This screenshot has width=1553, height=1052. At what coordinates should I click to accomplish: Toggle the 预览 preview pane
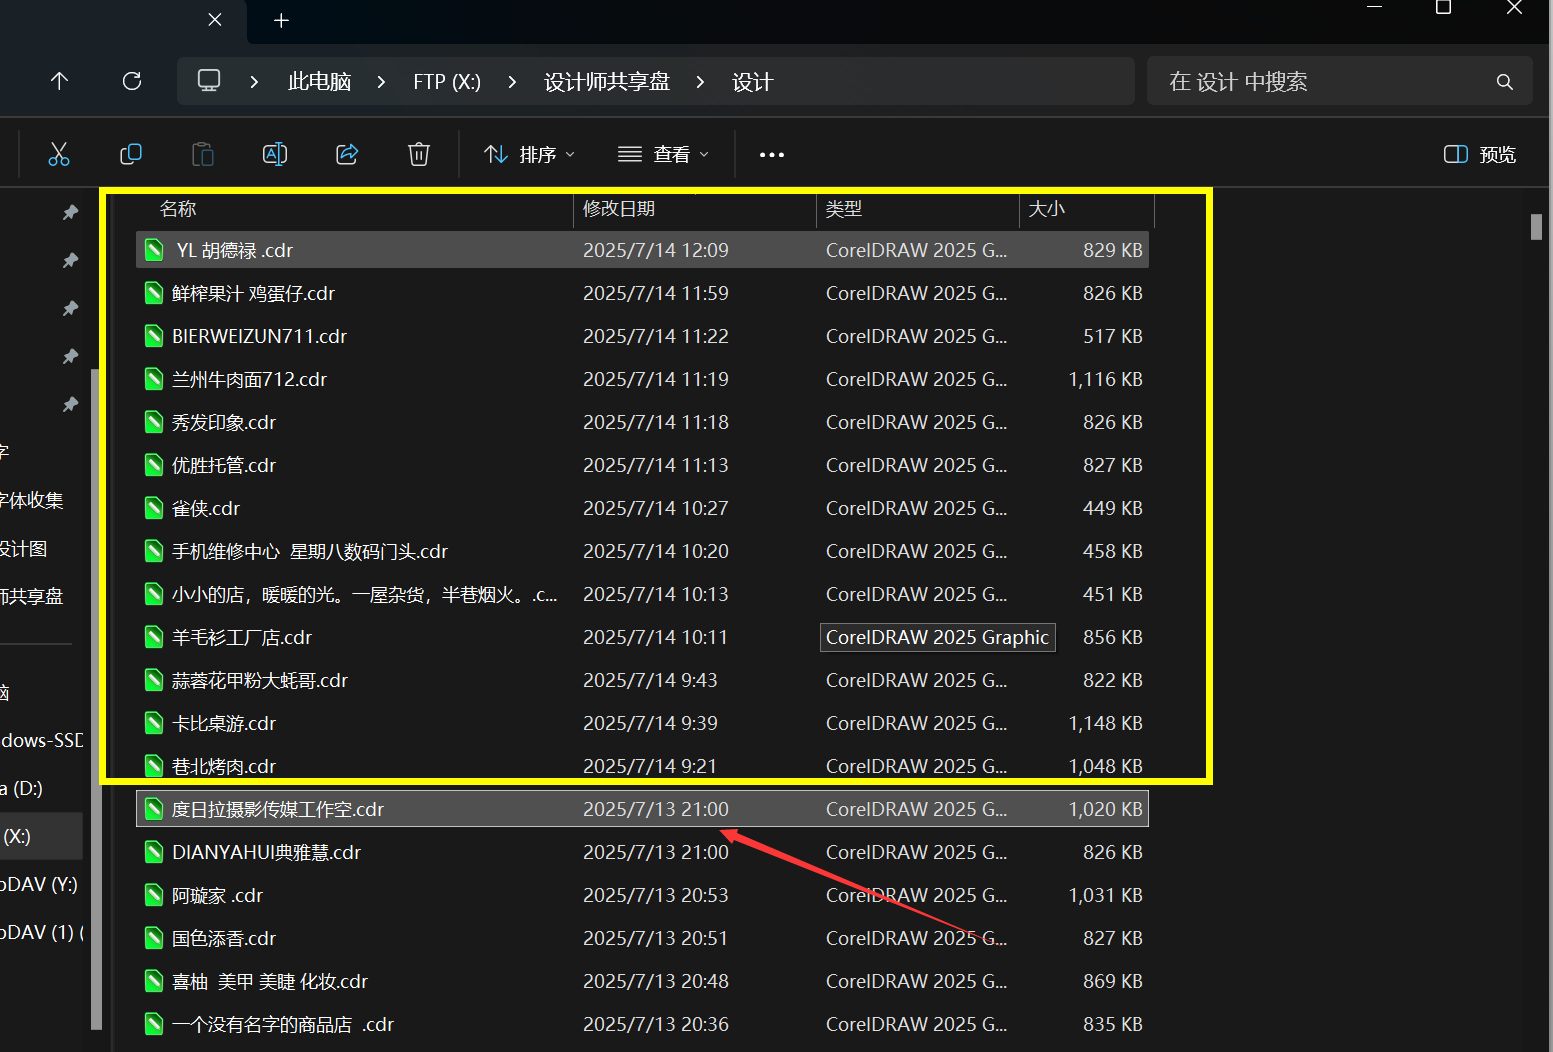tap(1480, 154)
